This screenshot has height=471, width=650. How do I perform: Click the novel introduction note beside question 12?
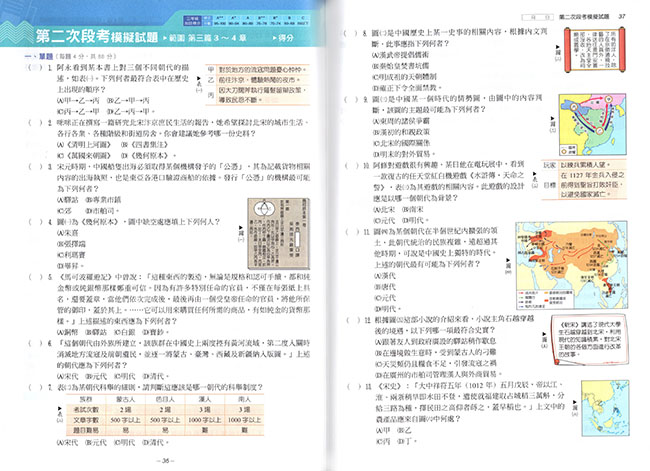pos(589,340)
